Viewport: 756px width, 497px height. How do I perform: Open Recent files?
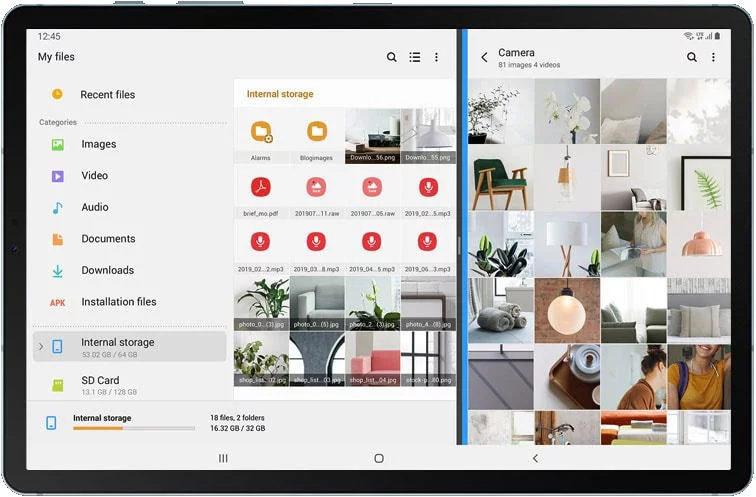[x=107, y=95]
